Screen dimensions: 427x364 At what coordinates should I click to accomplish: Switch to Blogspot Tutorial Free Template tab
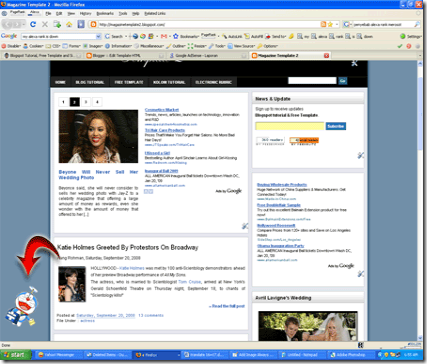[x=42, y=56]
